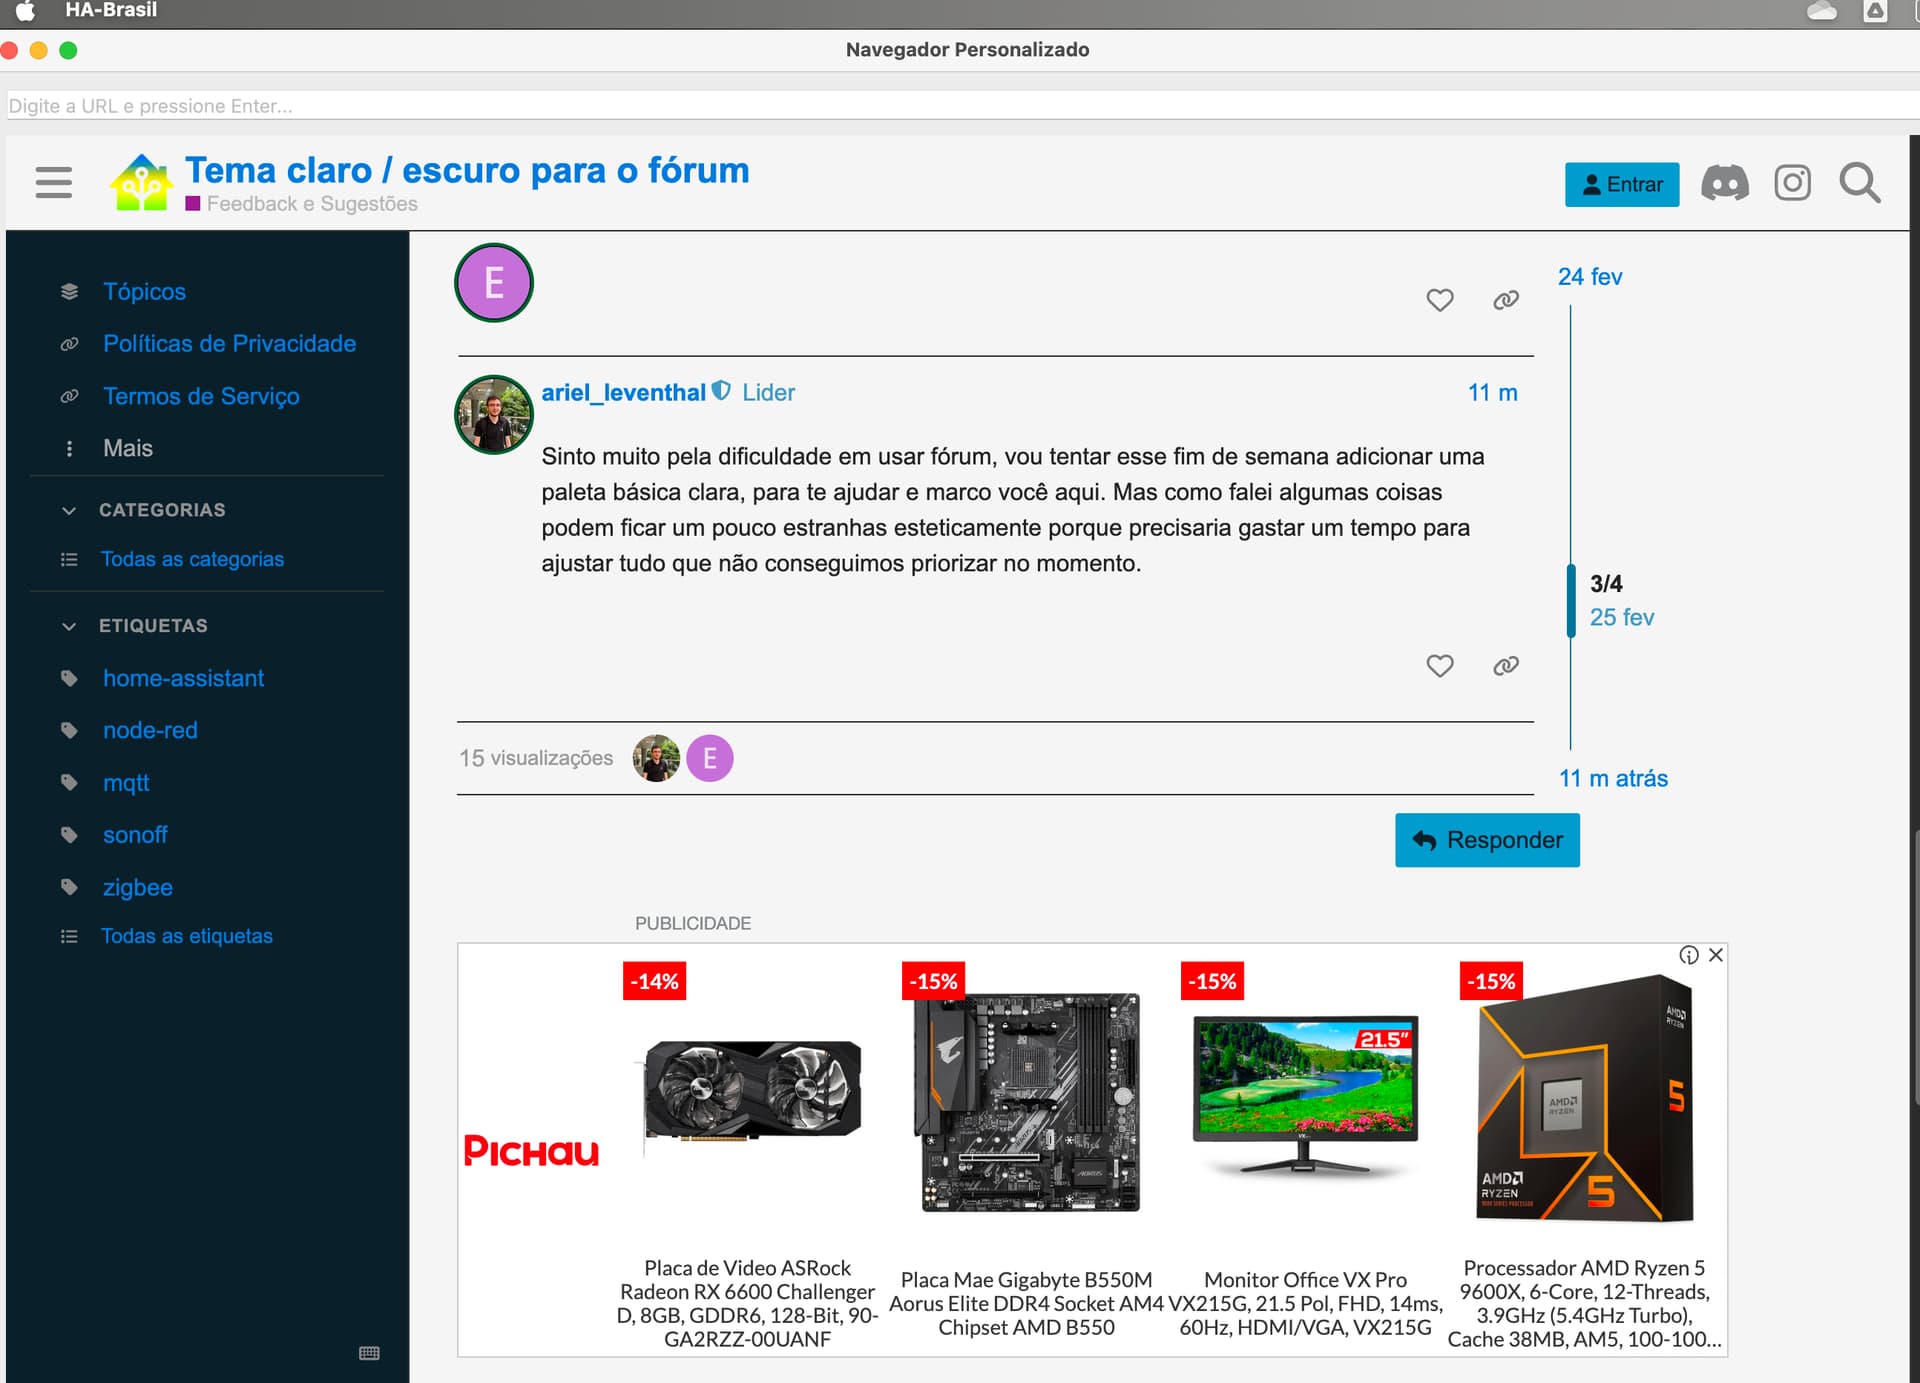Viewport: 1920px width, 1383px height.
Task: Expand the Mais sidebar menu
Action: 128,448
